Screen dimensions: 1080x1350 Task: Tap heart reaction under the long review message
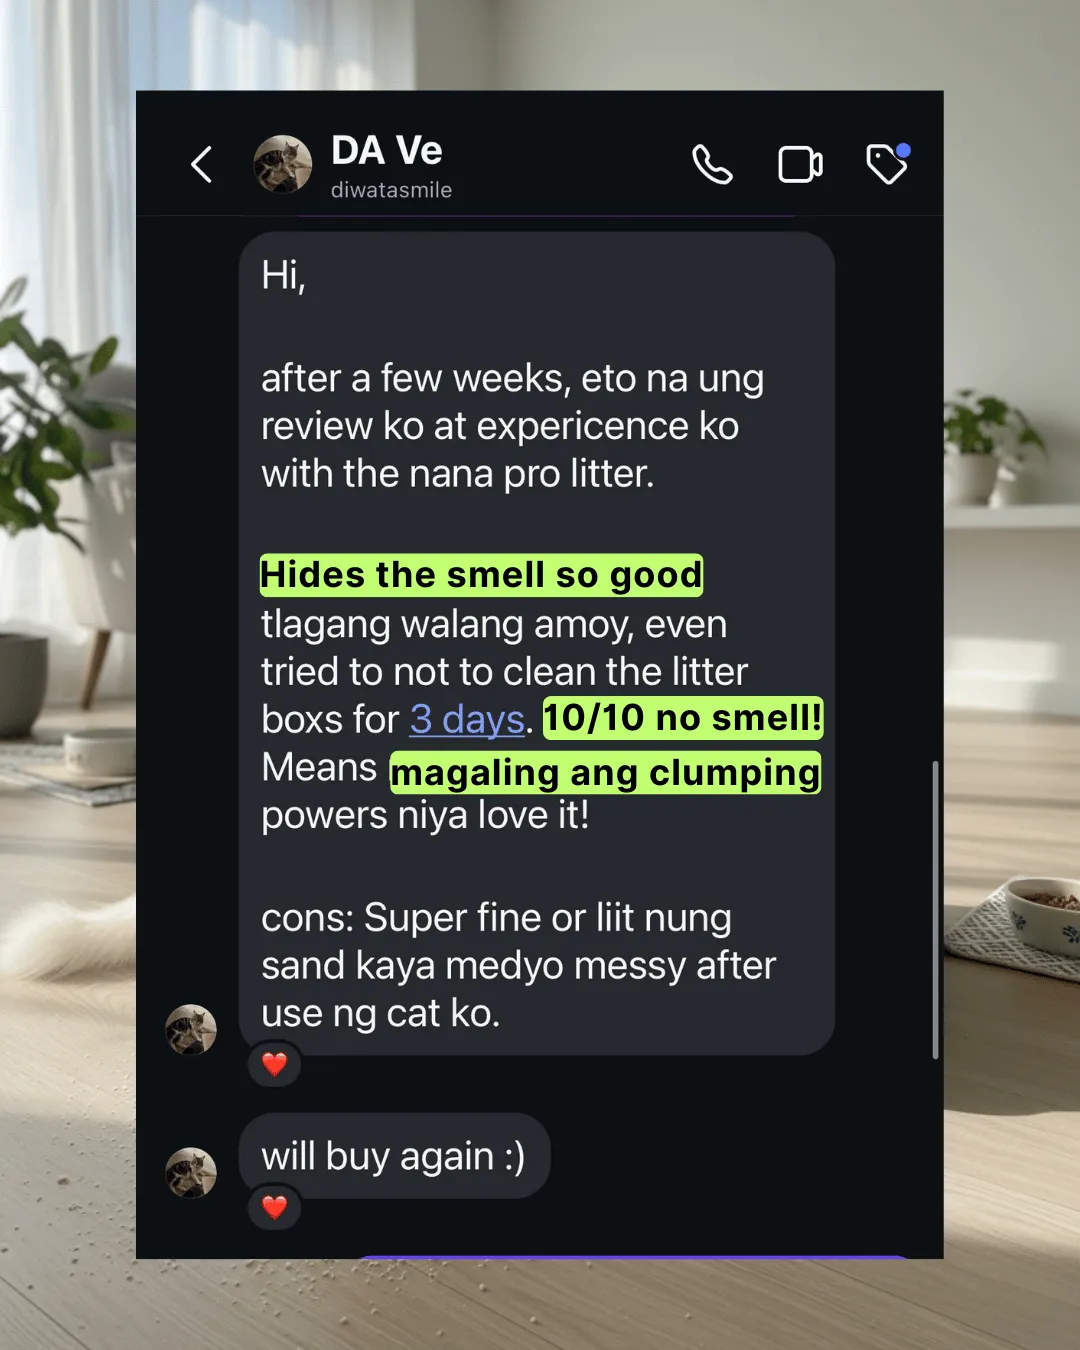pyautogui.click(x=274, y=1064)
